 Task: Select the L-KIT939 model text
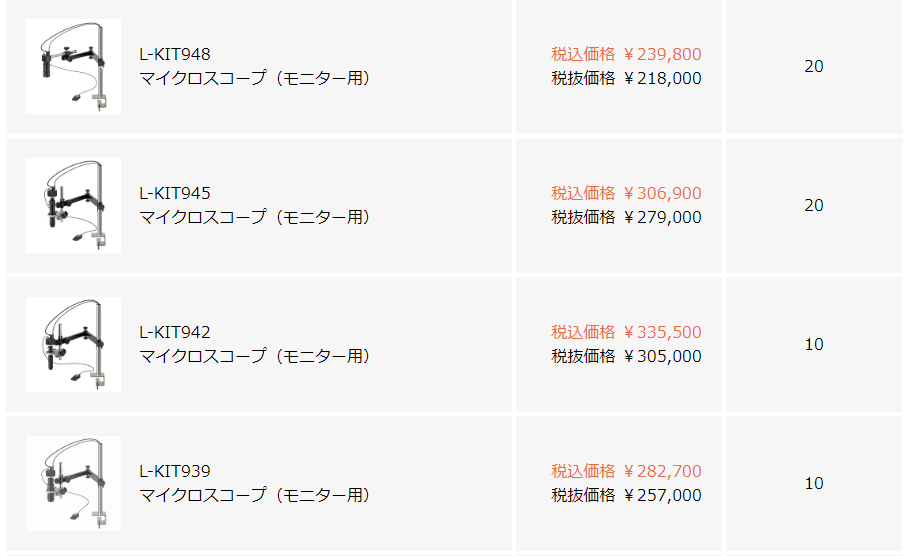[175, 471]
